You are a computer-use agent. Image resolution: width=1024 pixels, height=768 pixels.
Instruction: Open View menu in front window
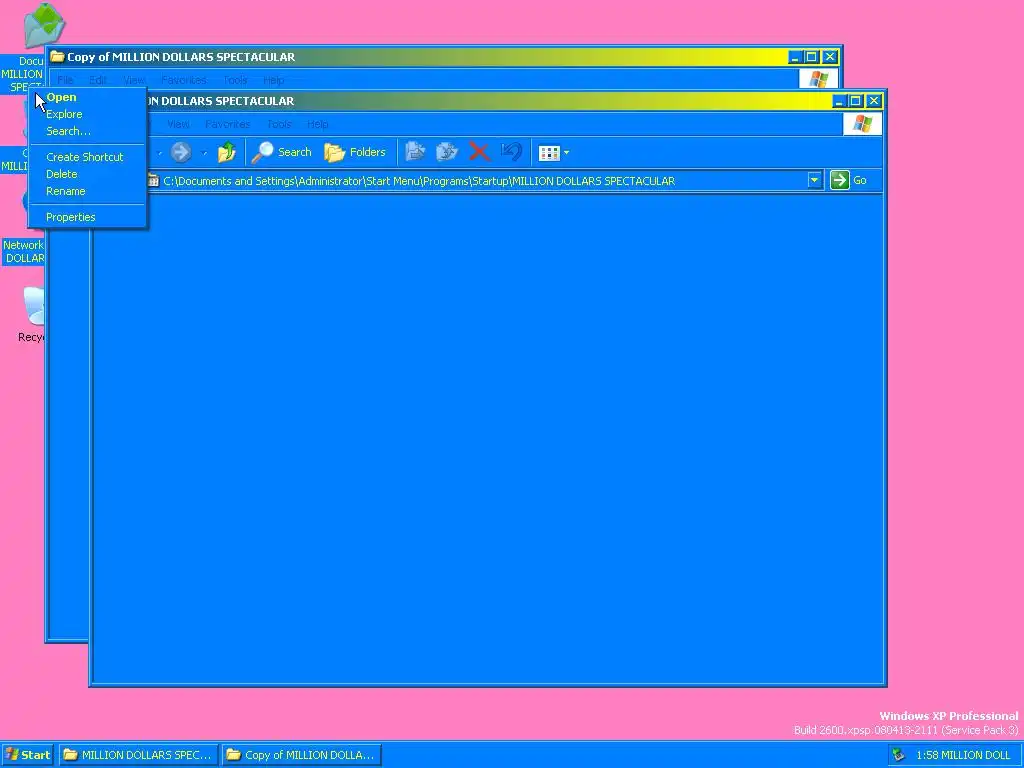(x=178, y=124)
